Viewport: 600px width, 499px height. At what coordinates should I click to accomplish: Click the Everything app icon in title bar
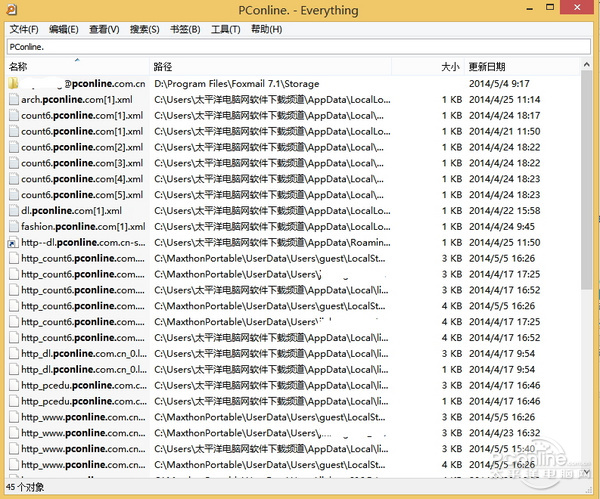click(11, 9)
